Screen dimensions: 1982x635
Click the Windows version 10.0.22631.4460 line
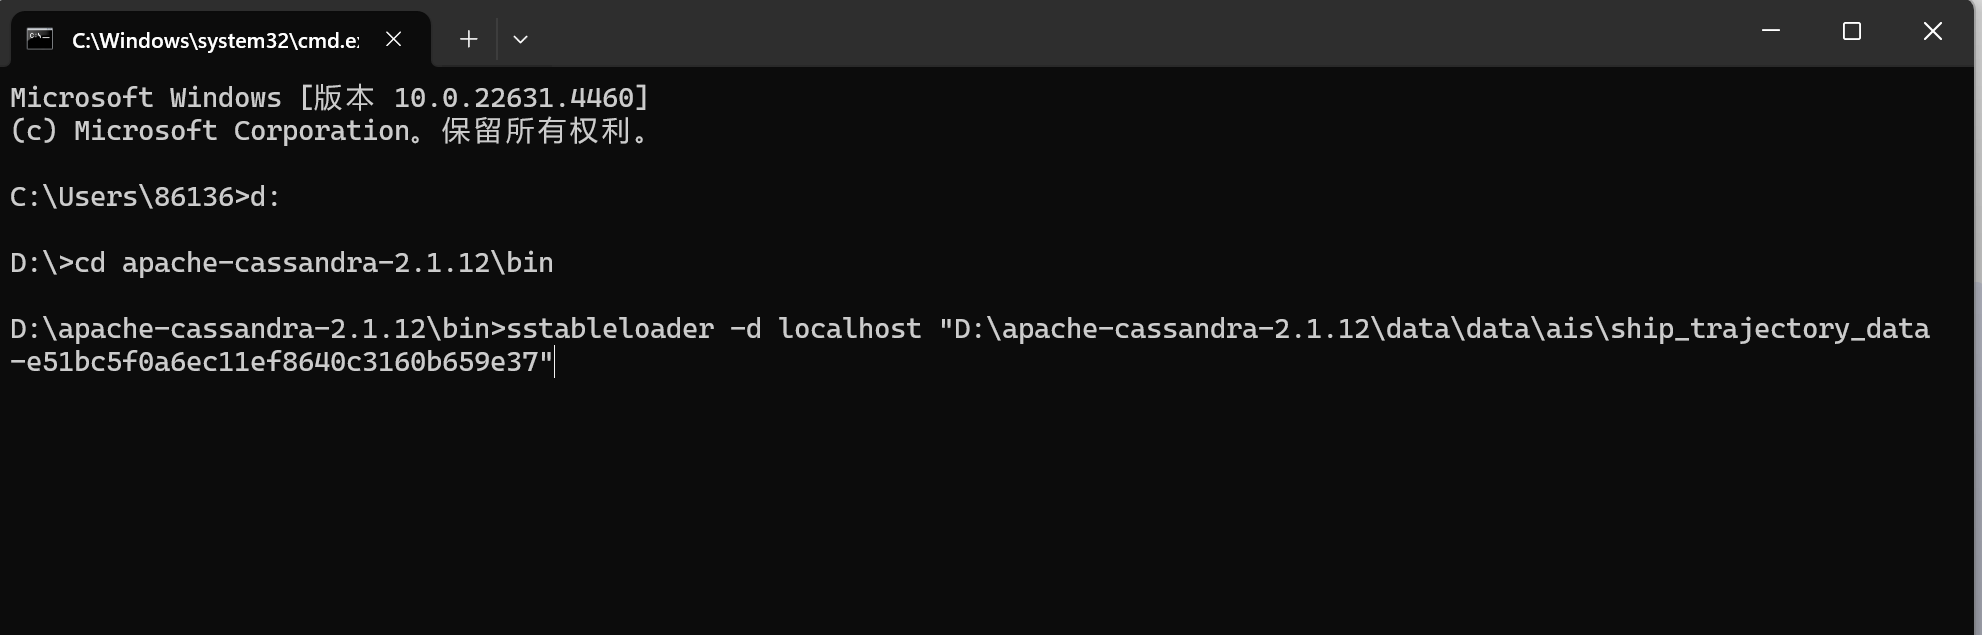(330, 97)
